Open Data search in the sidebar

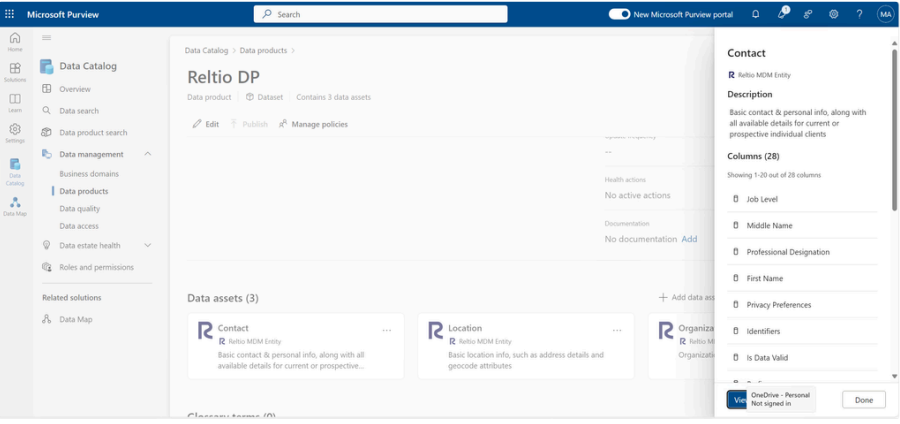pos(79,111)
